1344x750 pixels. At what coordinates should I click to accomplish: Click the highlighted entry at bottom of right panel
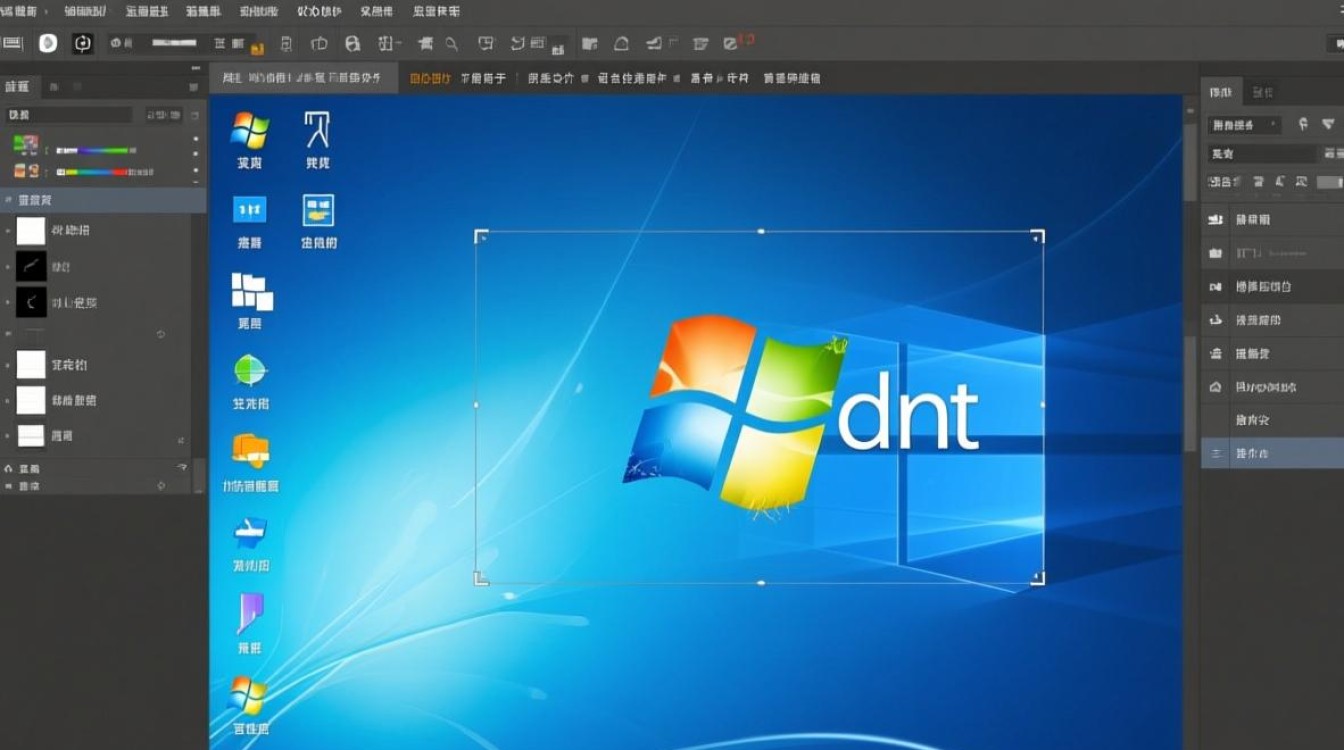(x=1270, y=452)
